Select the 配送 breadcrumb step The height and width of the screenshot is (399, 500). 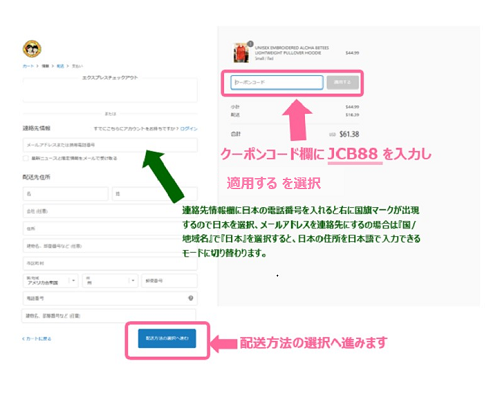point(60,66)
